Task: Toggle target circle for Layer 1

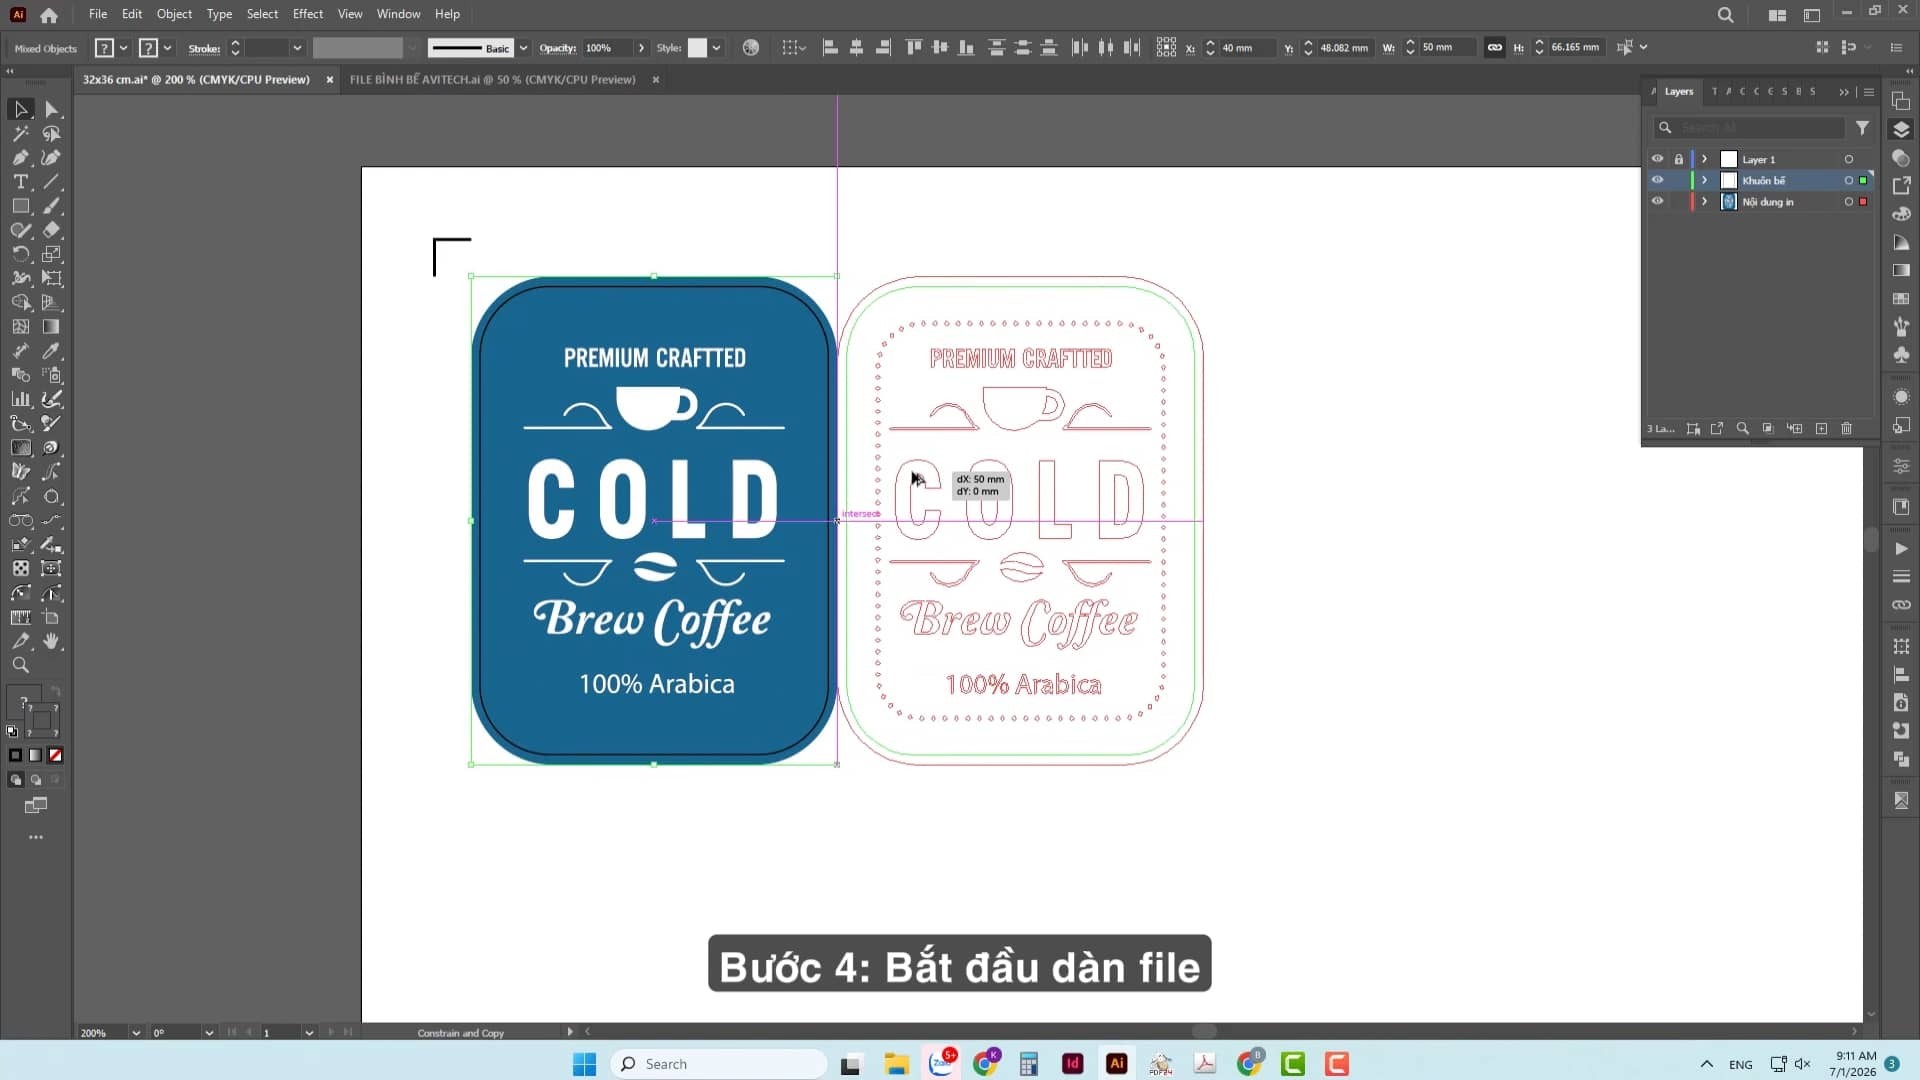Action: 1849,159
